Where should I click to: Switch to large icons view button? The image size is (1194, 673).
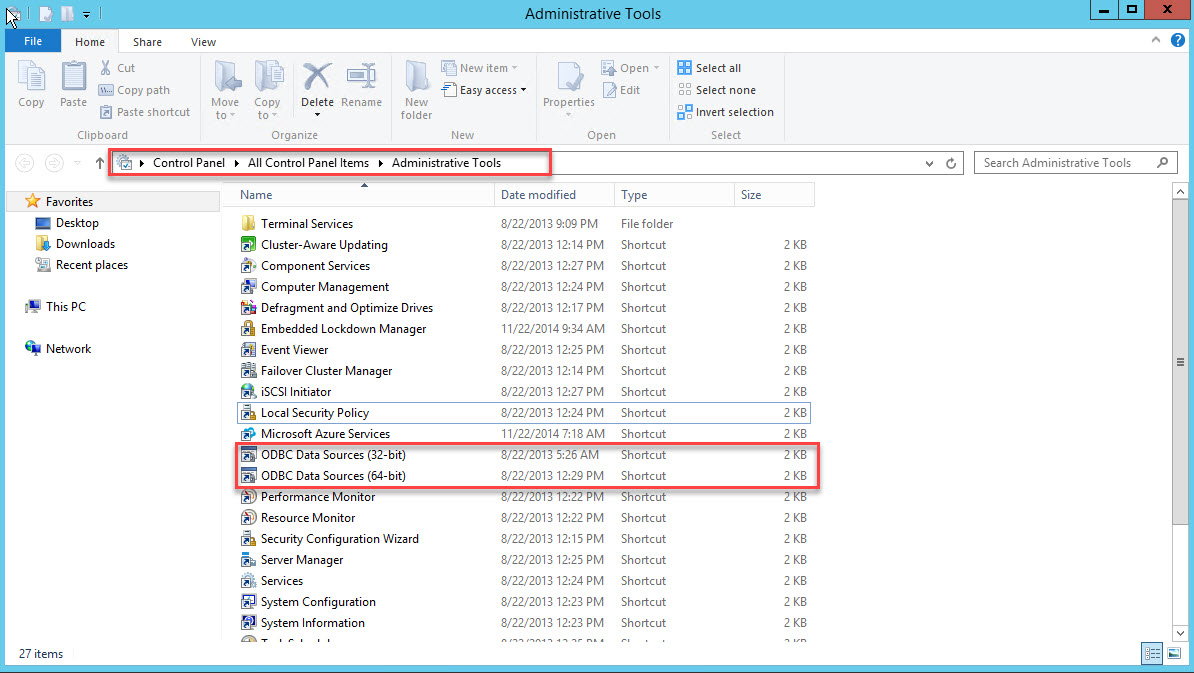click(x=1174, y=653)
